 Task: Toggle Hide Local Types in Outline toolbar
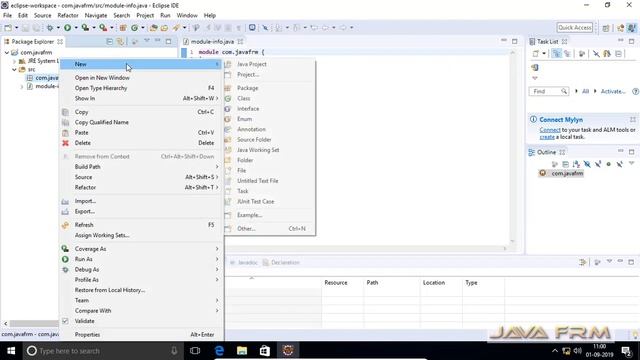coord(620,164)
